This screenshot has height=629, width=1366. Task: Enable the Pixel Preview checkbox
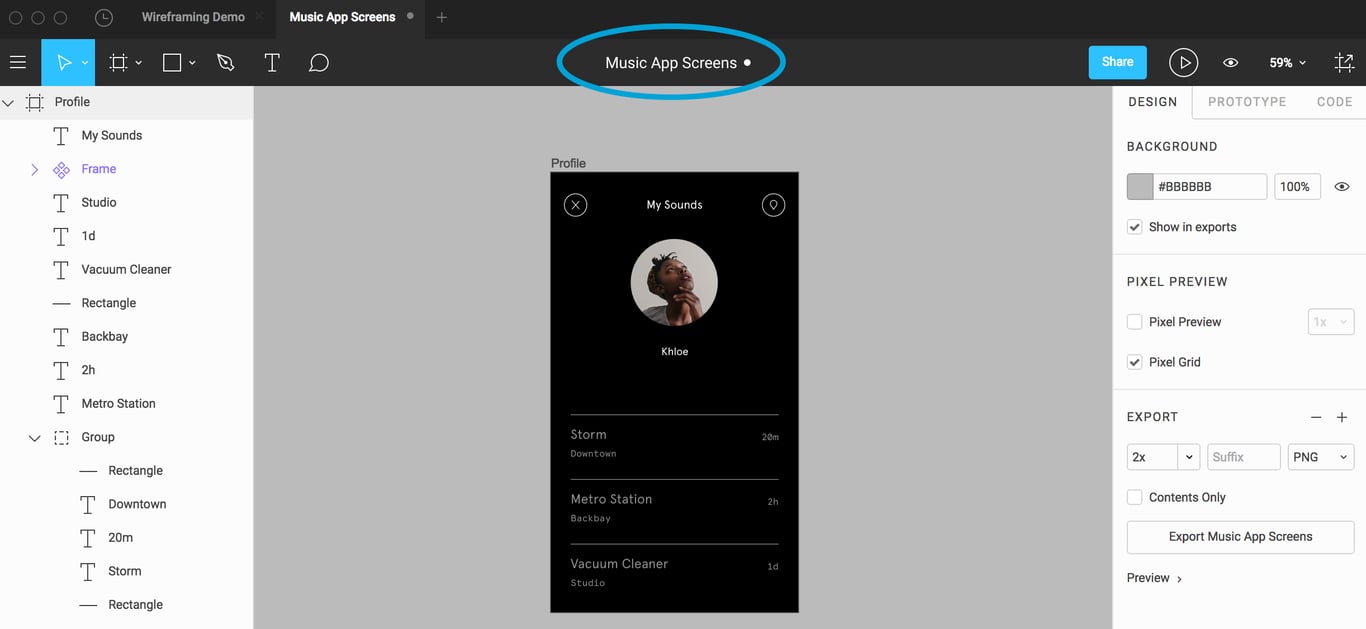pos(1135,322)
